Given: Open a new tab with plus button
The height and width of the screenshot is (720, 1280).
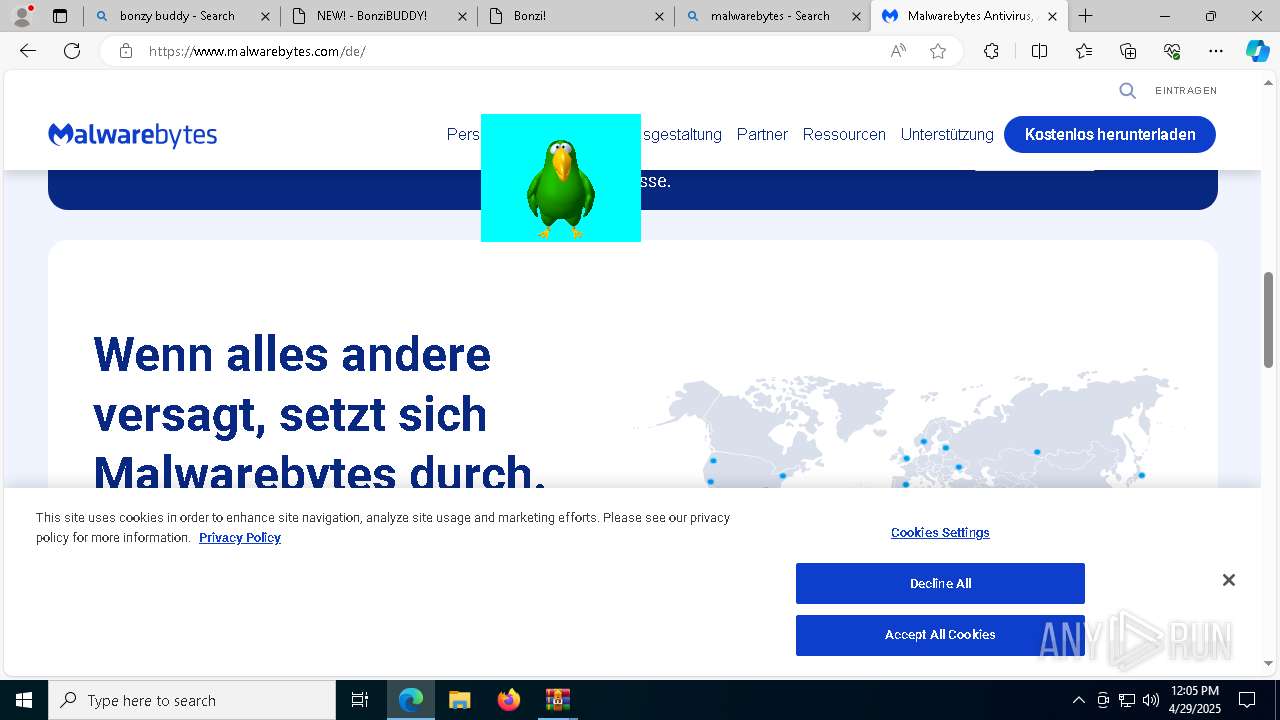Looking at the screenshot, I should [1086, 16].
